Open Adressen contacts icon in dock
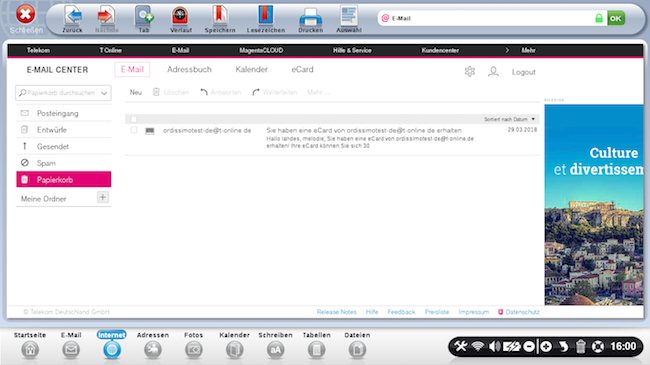 (153, 350)
